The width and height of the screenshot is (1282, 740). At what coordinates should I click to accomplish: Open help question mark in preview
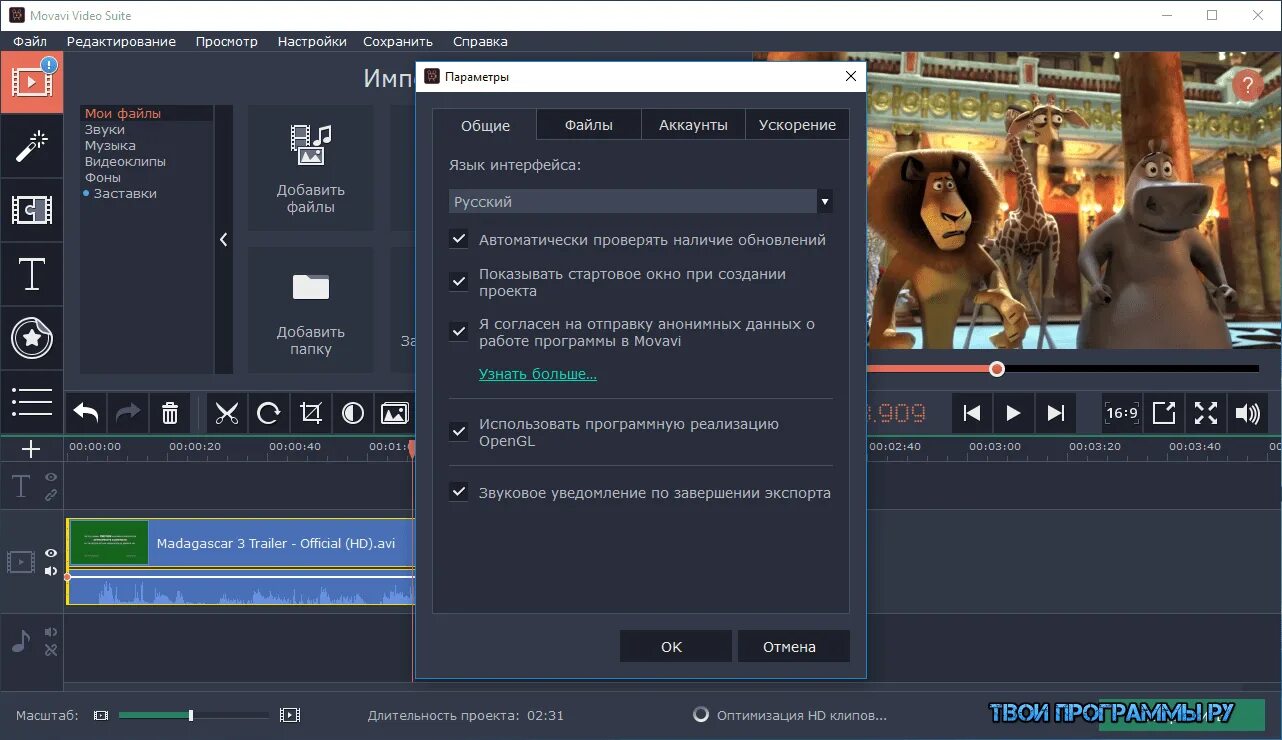1246,85
